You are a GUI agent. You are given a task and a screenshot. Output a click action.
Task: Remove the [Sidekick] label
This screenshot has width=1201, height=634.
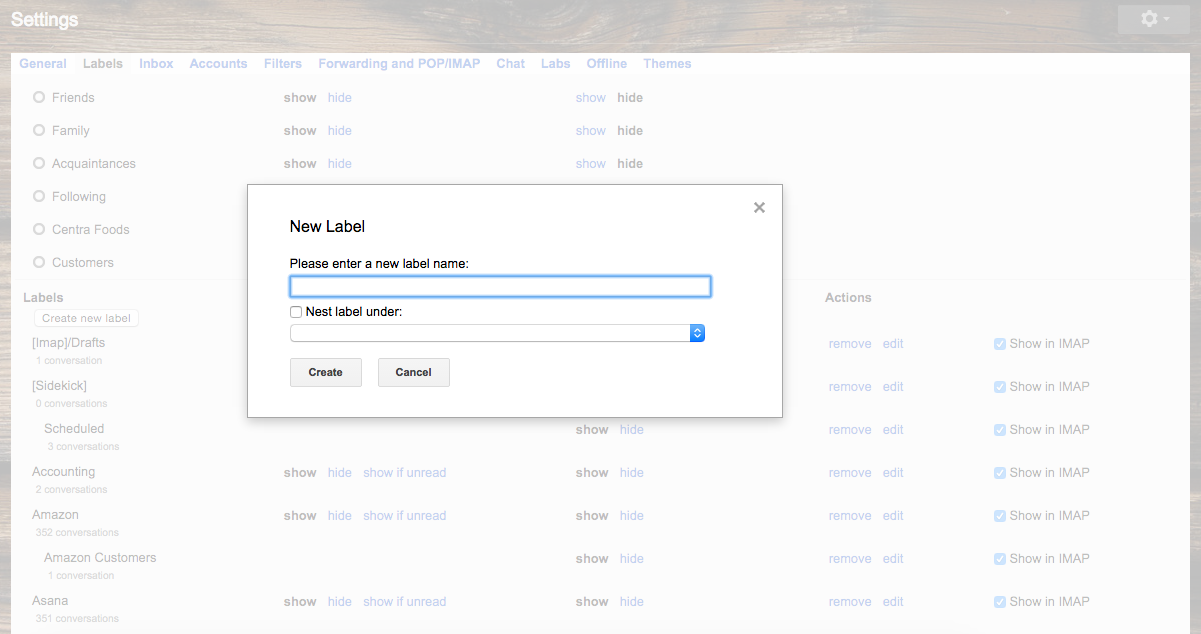point(850,386)
